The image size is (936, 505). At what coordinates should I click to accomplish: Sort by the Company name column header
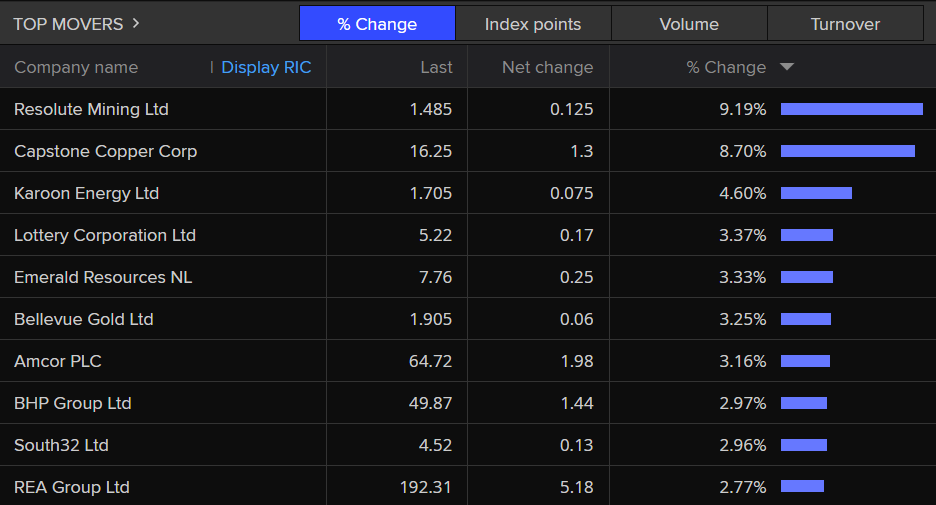tap(76, 67)
